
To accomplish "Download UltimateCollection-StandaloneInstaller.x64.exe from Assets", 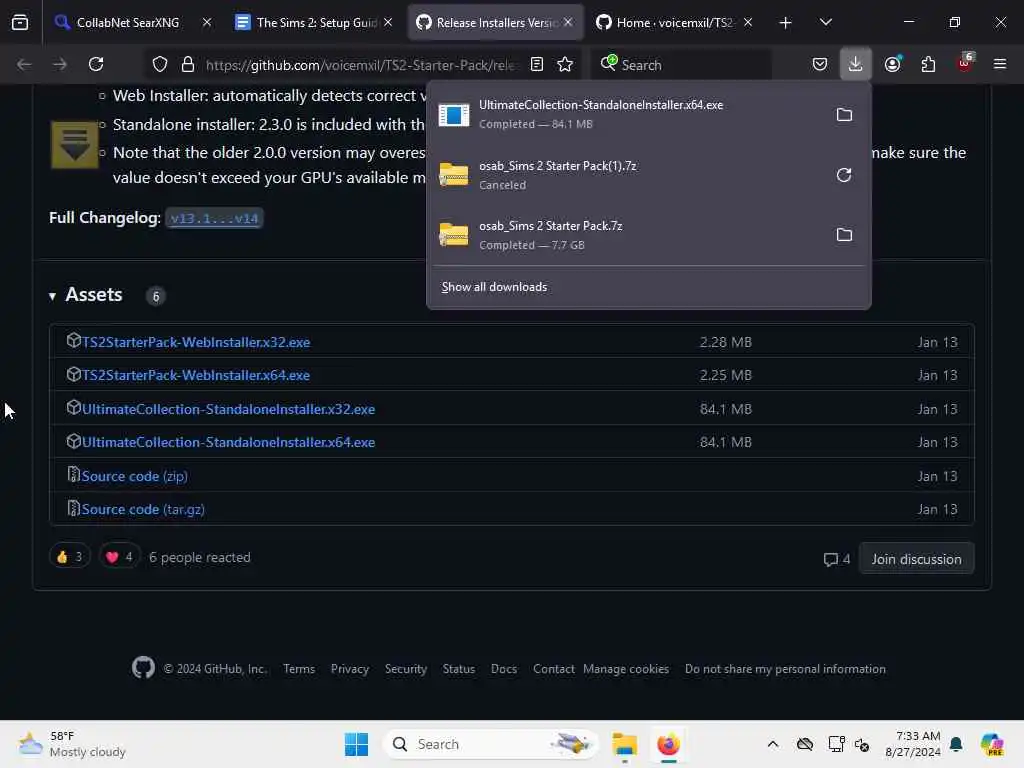I will tap(229, 442).
